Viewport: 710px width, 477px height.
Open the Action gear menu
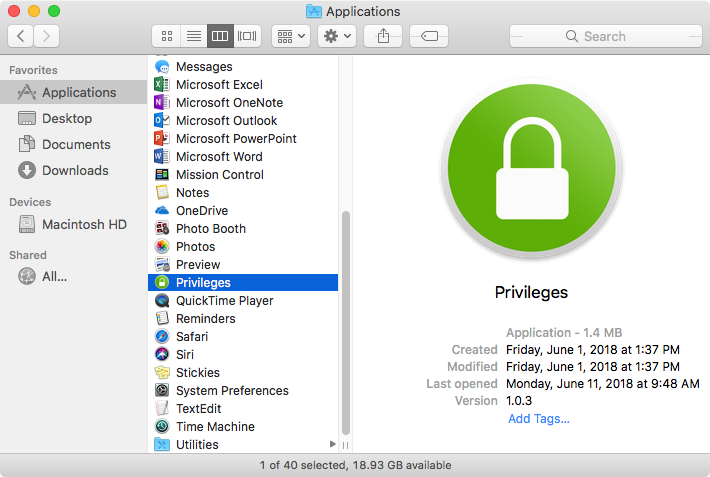pyautogui.click(x=337, y=36)
